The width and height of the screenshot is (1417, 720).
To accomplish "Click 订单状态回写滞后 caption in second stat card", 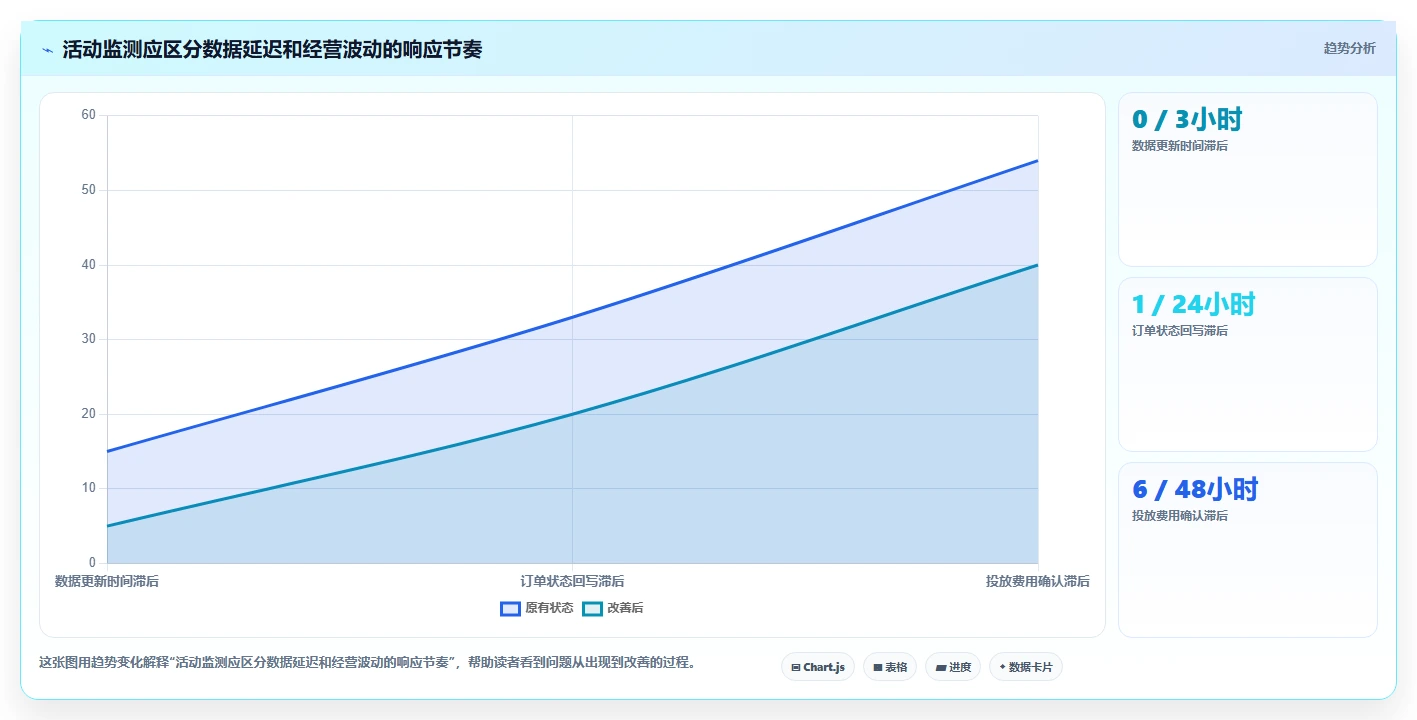I will pyautogui.click(x=1180, y=331).
